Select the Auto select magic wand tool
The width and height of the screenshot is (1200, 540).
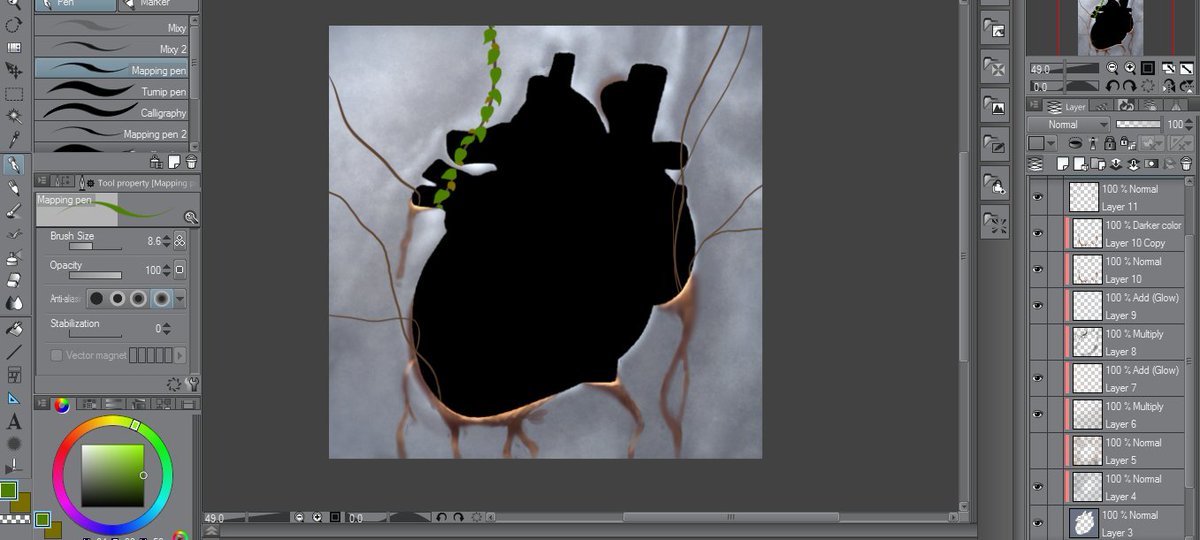point(14,117)
